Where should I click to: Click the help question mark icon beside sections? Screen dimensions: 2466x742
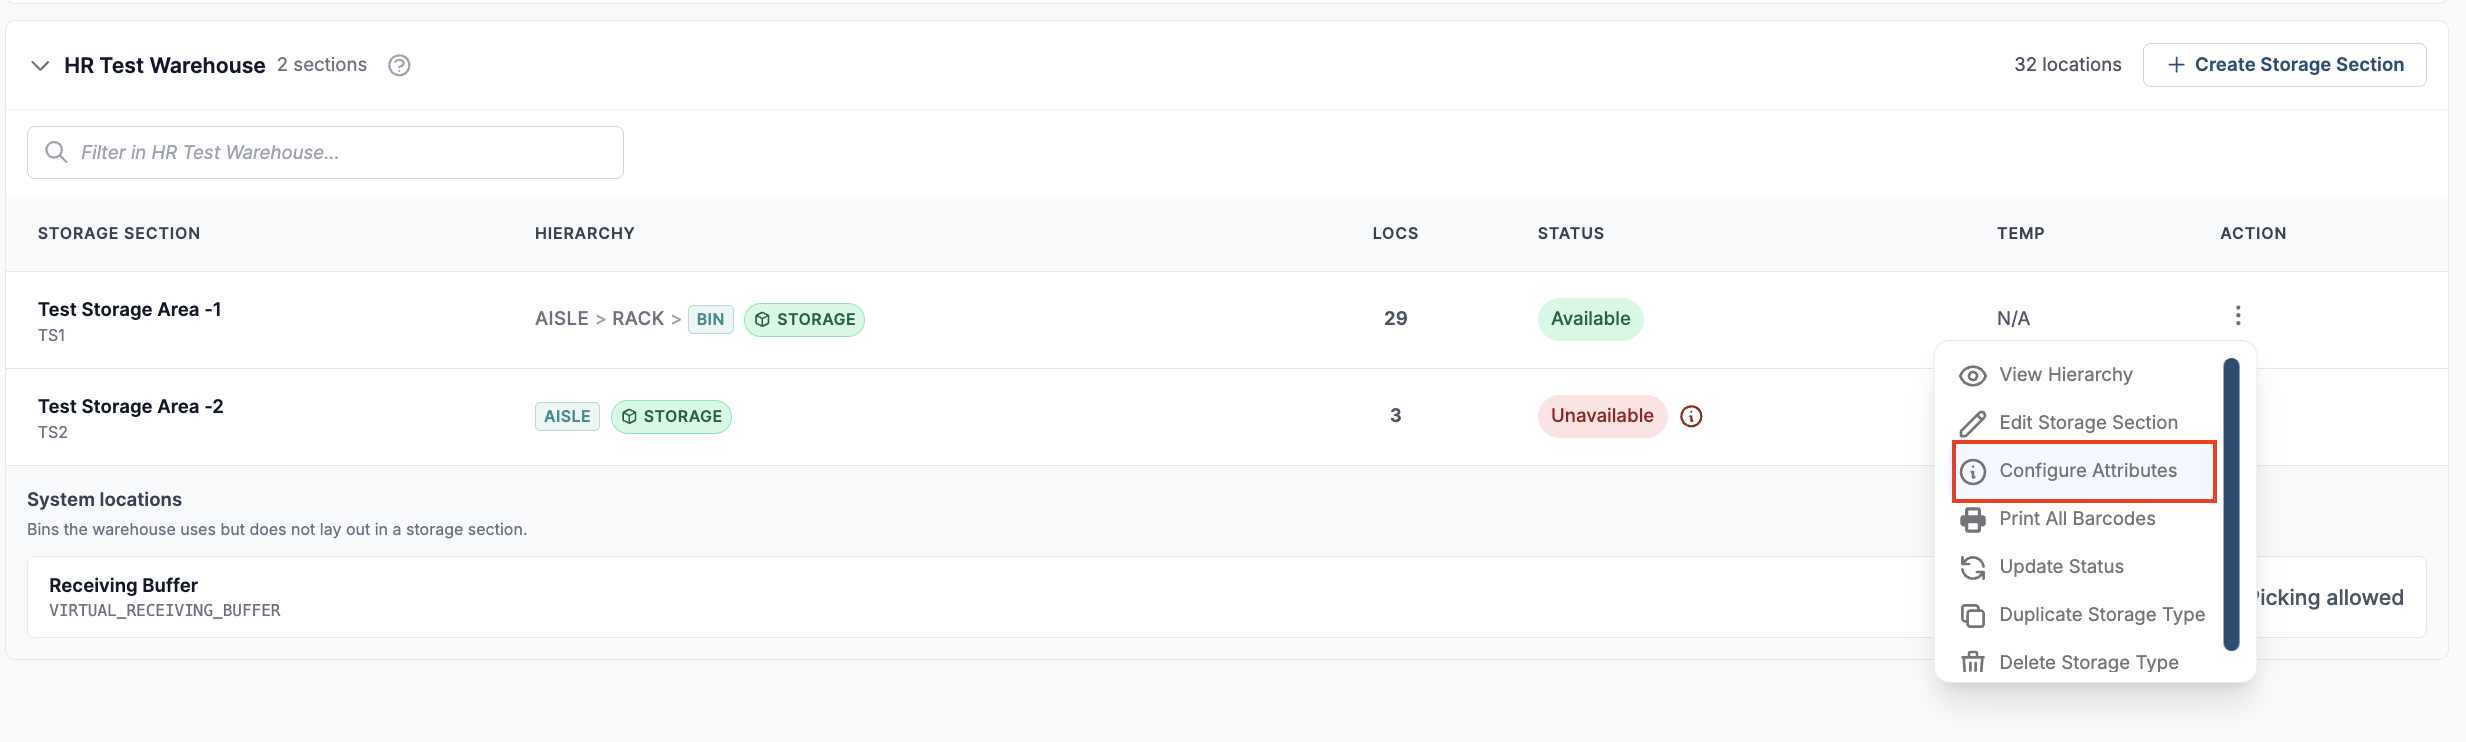399,65
